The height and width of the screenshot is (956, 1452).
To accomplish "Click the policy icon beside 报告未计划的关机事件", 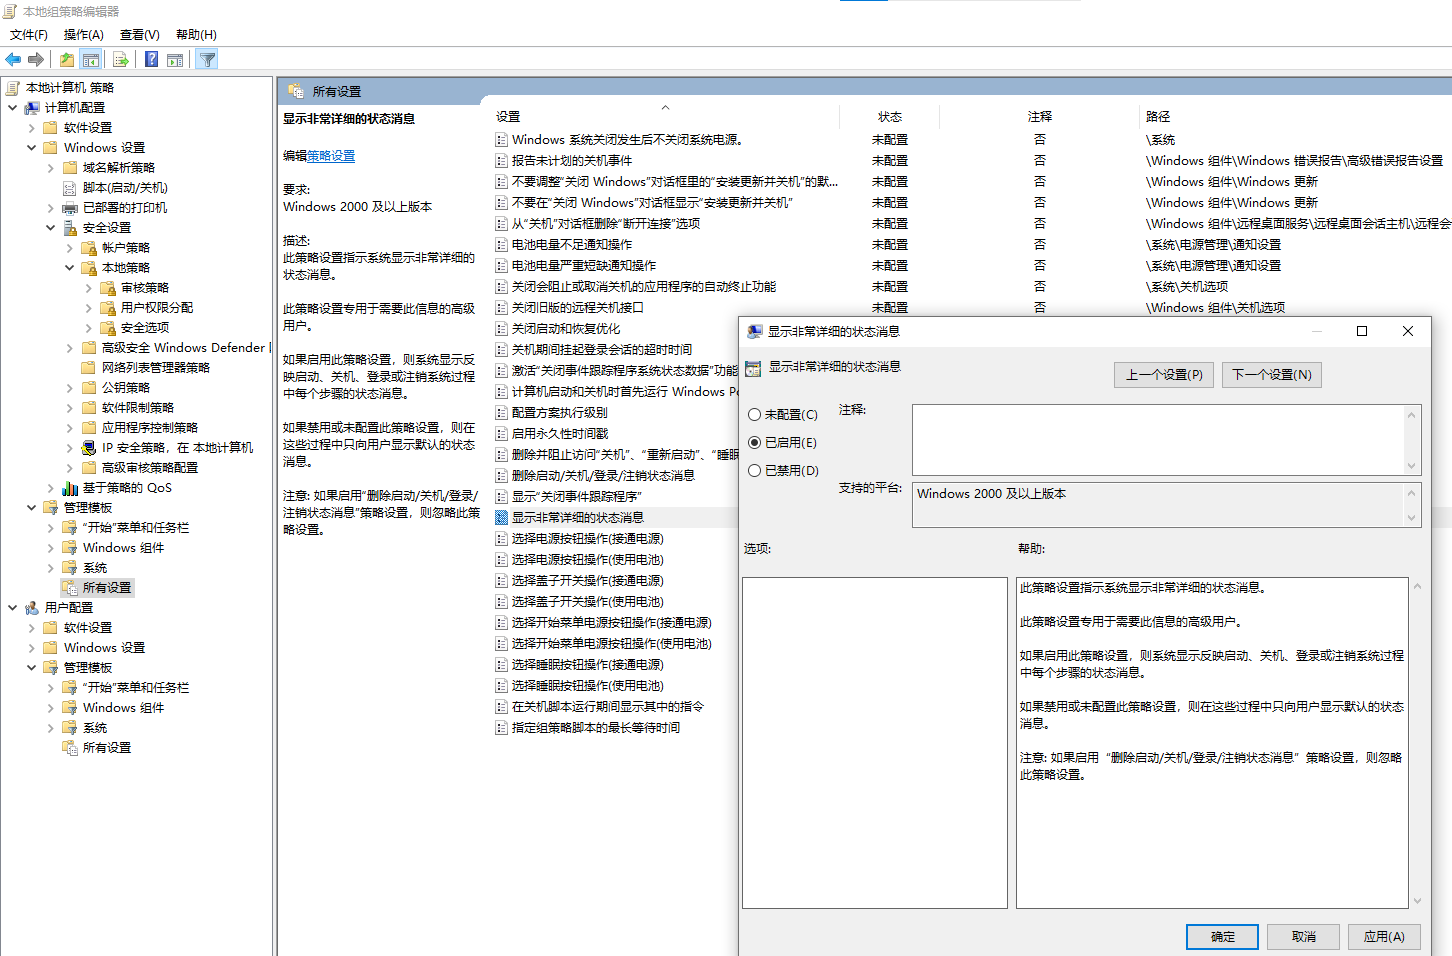I will (x=502, y=161).
